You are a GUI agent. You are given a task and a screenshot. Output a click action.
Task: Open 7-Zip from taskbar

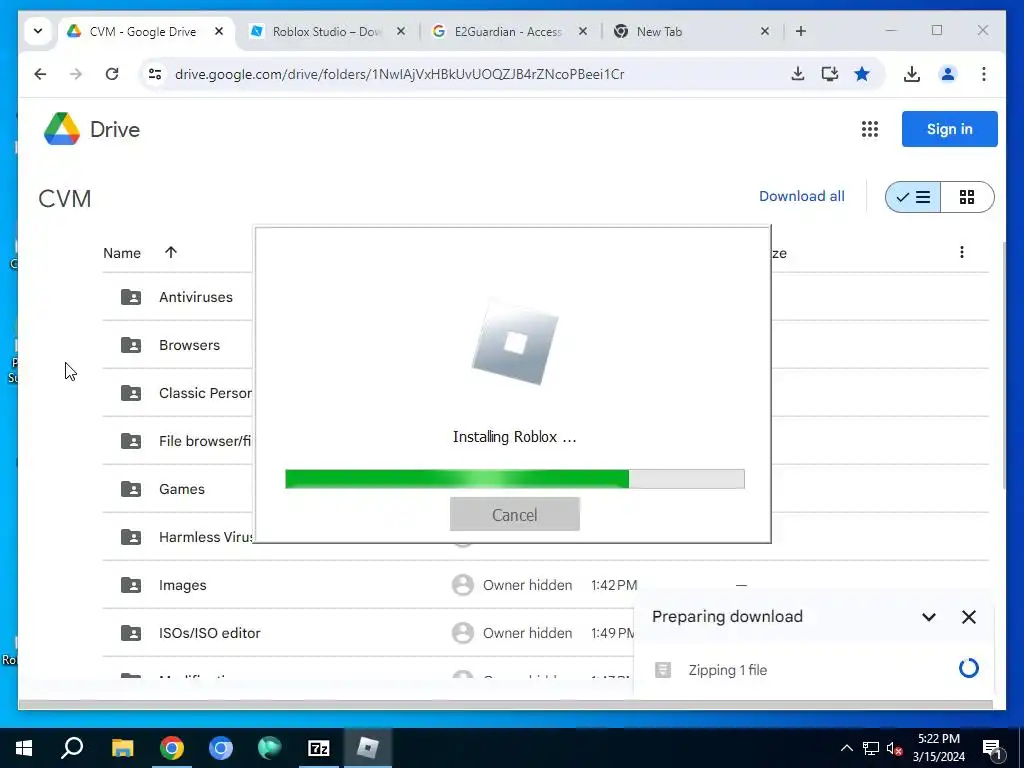[x=318, y=748]
